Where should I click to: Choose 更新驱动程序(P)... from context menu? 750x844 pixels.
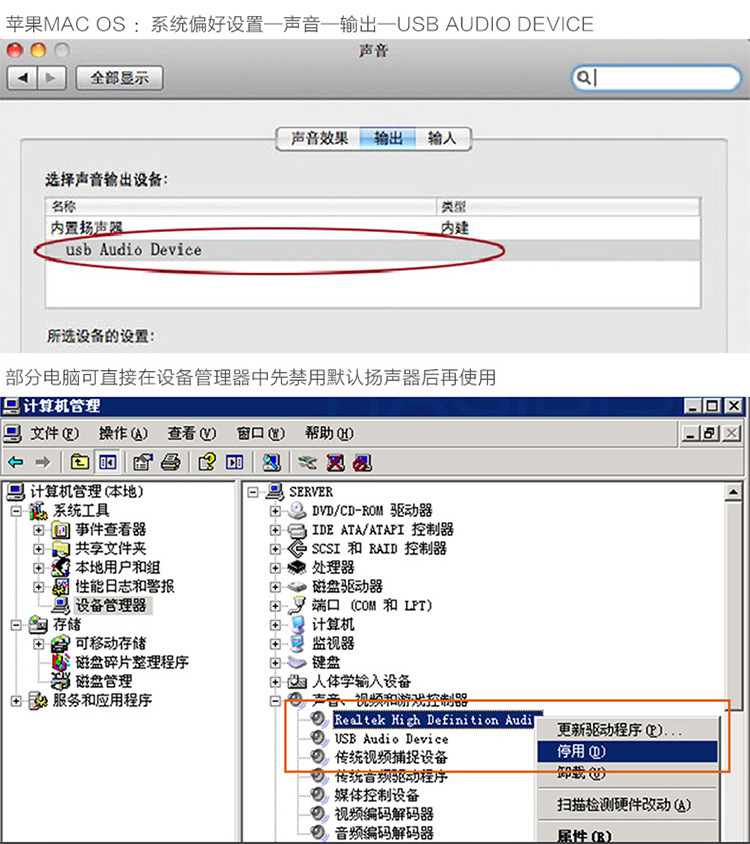pyautogui.click(x=628, y=730)
